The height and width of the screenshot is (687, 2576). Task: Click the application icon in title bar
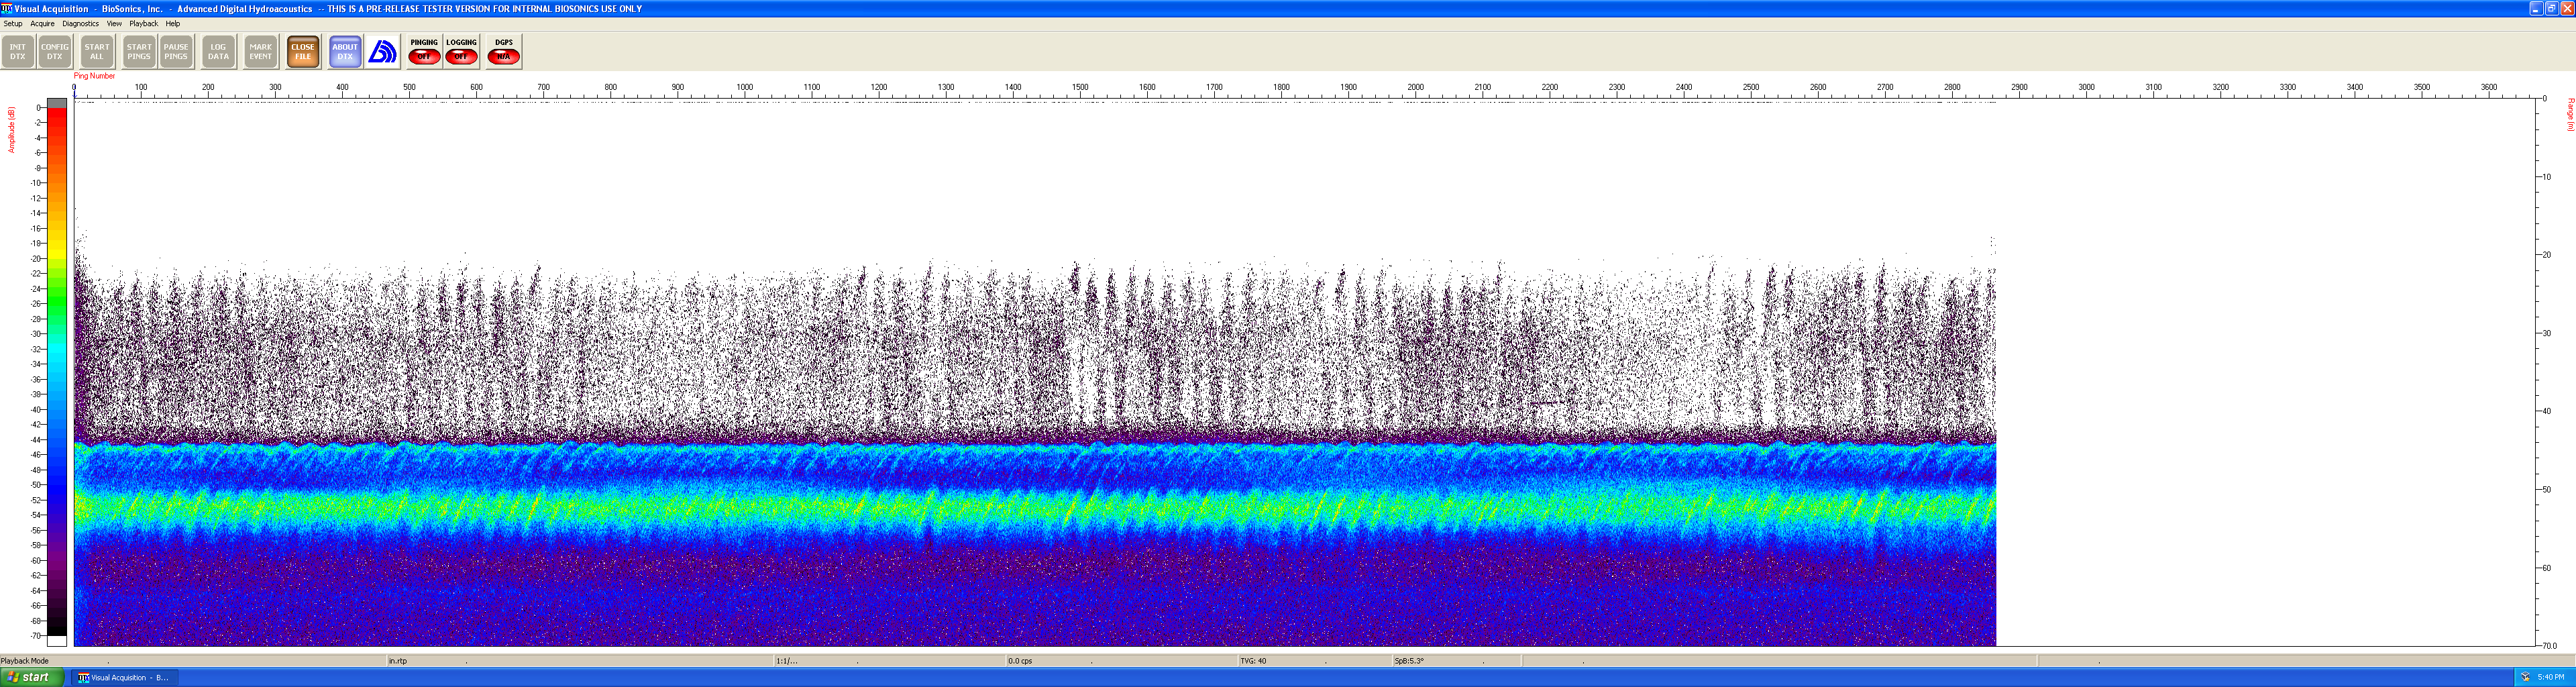(x=7, y=8)
